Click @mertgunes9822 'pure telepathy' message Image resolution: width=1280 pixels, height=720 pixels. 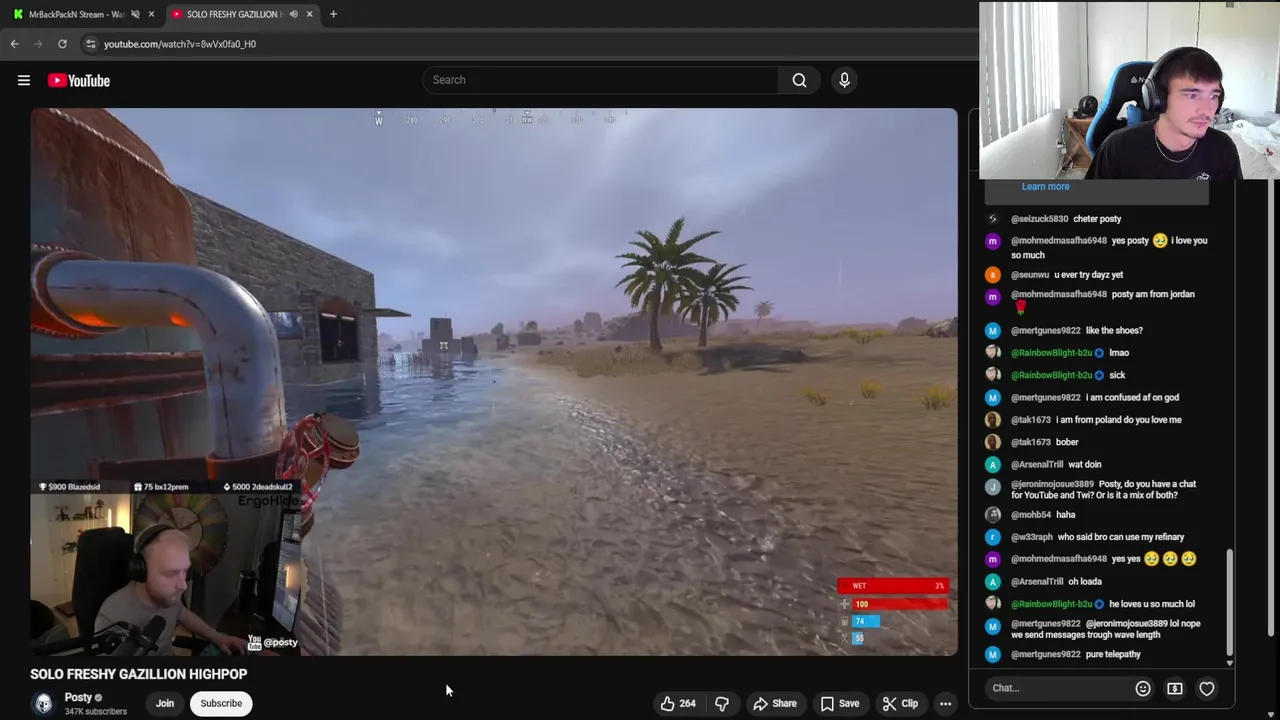click(1113, 655)
